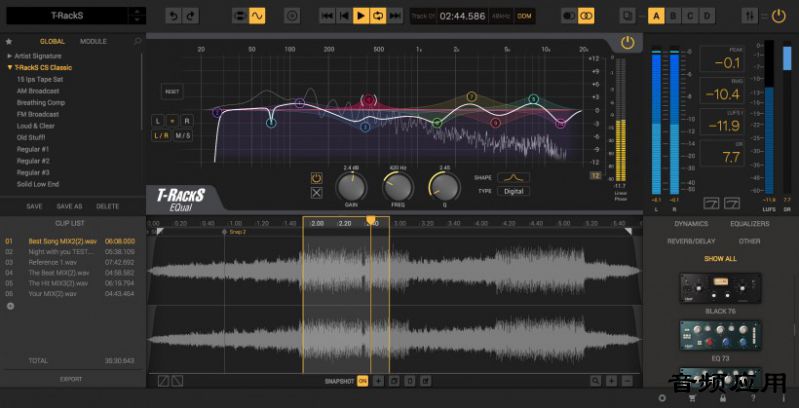Open the REVERB/DELAY module category
This screenshot has height=408, width=799.
691,241
